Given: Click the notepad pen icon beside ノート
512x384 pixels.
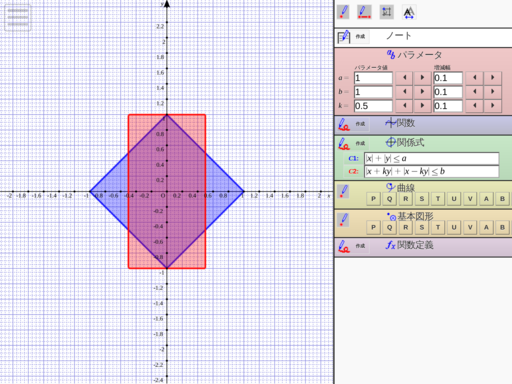Looking at the screenshot, I should [344, 37].
